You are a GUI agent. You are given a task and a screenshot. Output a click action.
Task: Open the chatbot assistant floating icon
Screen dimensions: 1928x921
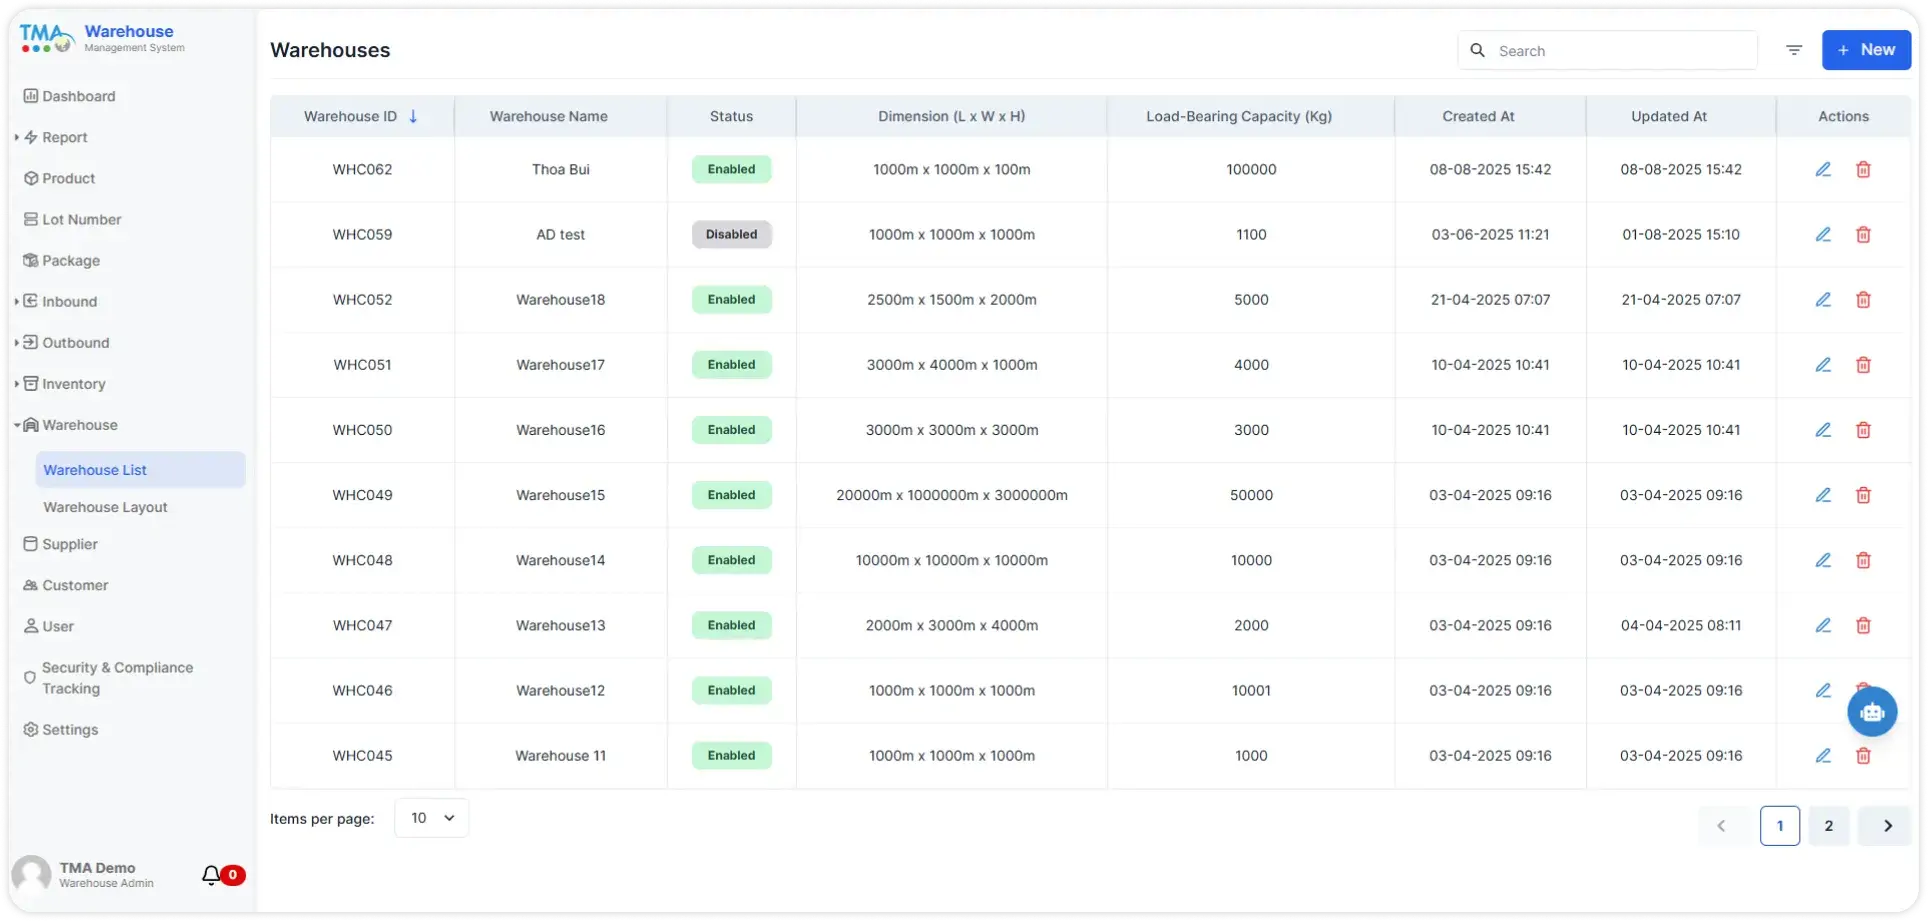click(x=1872, y=712)
